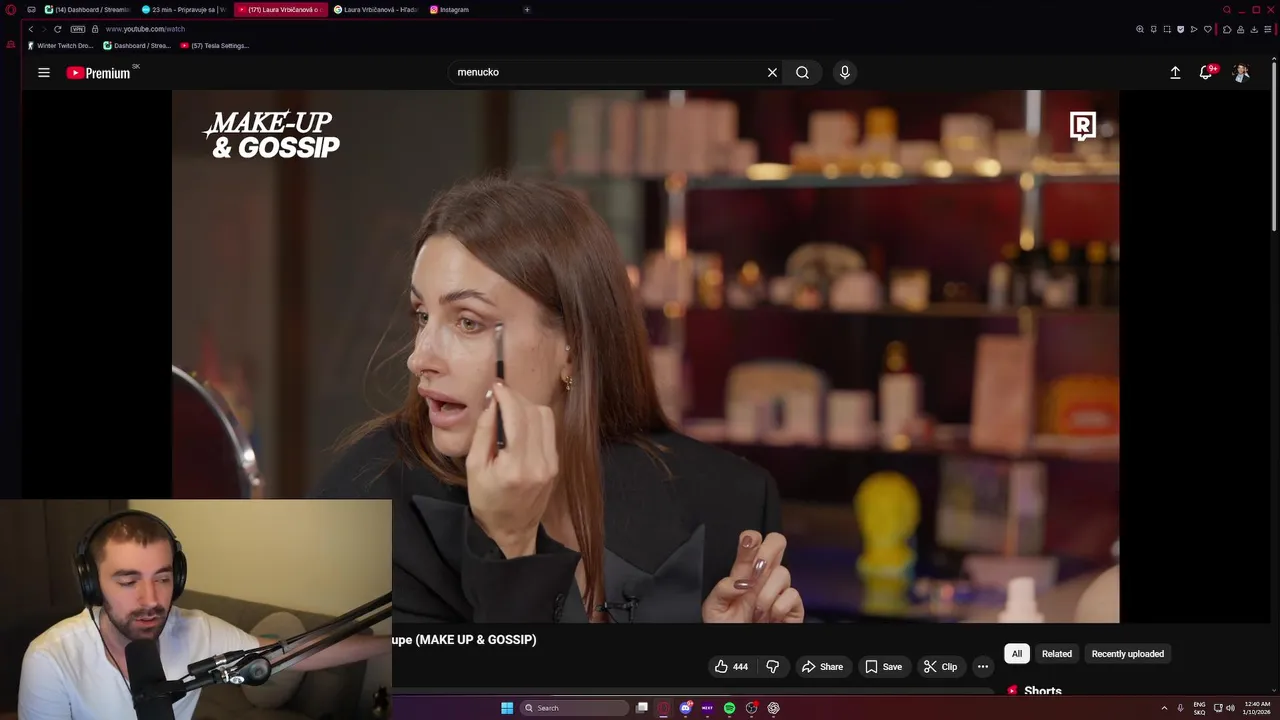Select the 'Recently uploaded' filter chip
This screenshot has width=1280, height=720.
1128,654
